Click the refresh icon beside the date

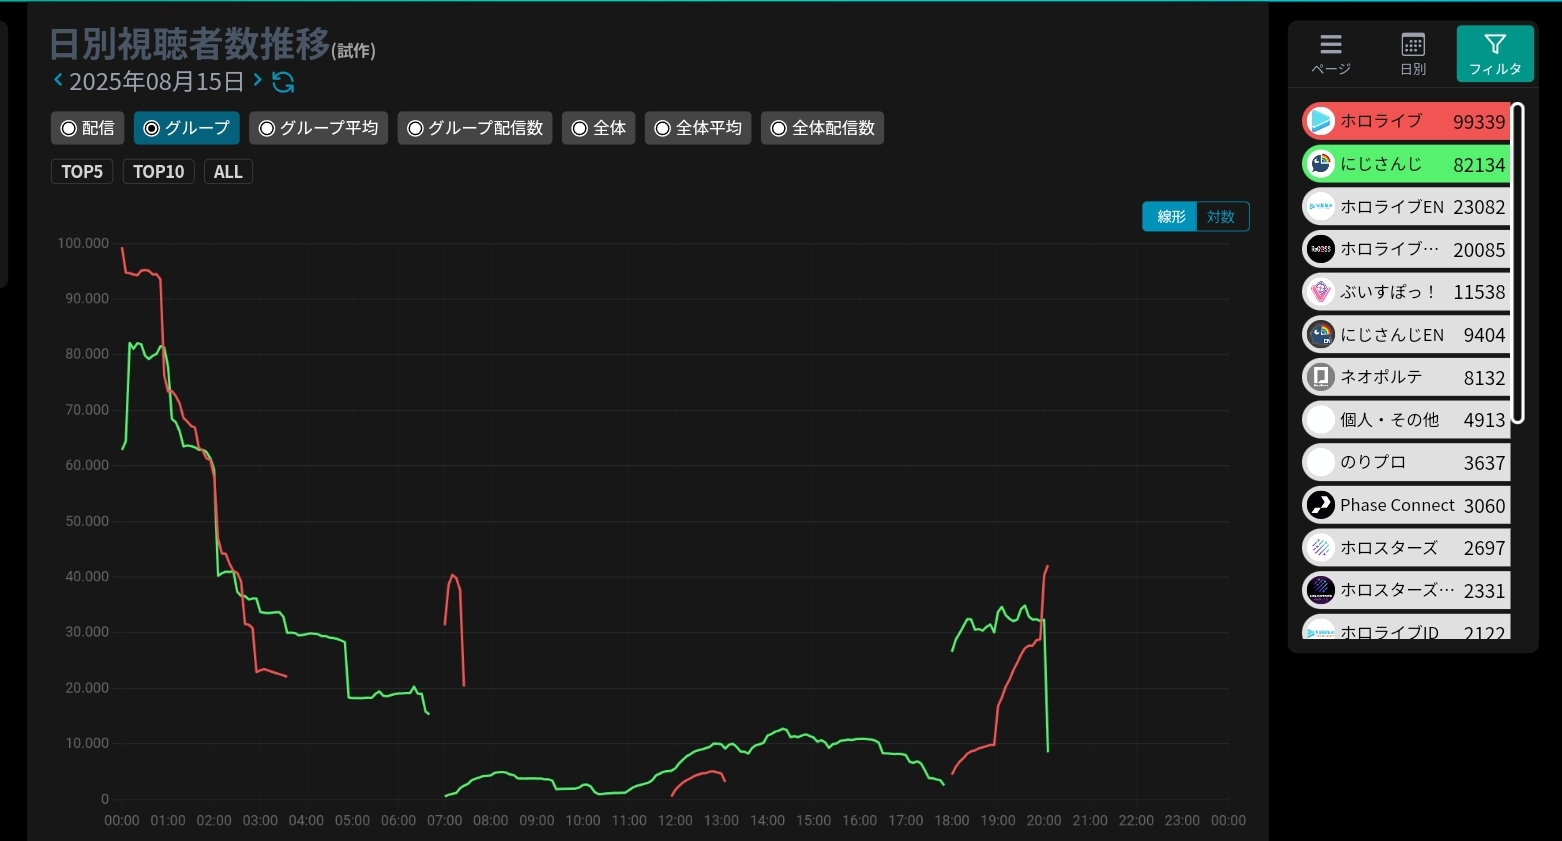[283, 82]
